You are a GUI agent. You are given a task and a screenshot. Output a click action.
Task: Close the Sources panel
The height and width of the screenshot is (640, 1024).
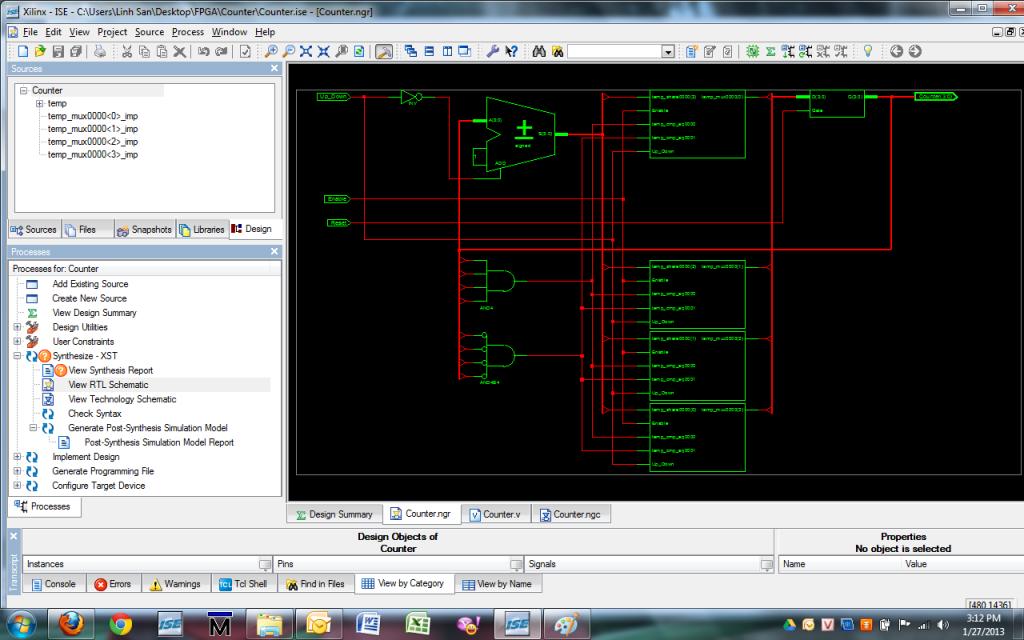point(275,69)
